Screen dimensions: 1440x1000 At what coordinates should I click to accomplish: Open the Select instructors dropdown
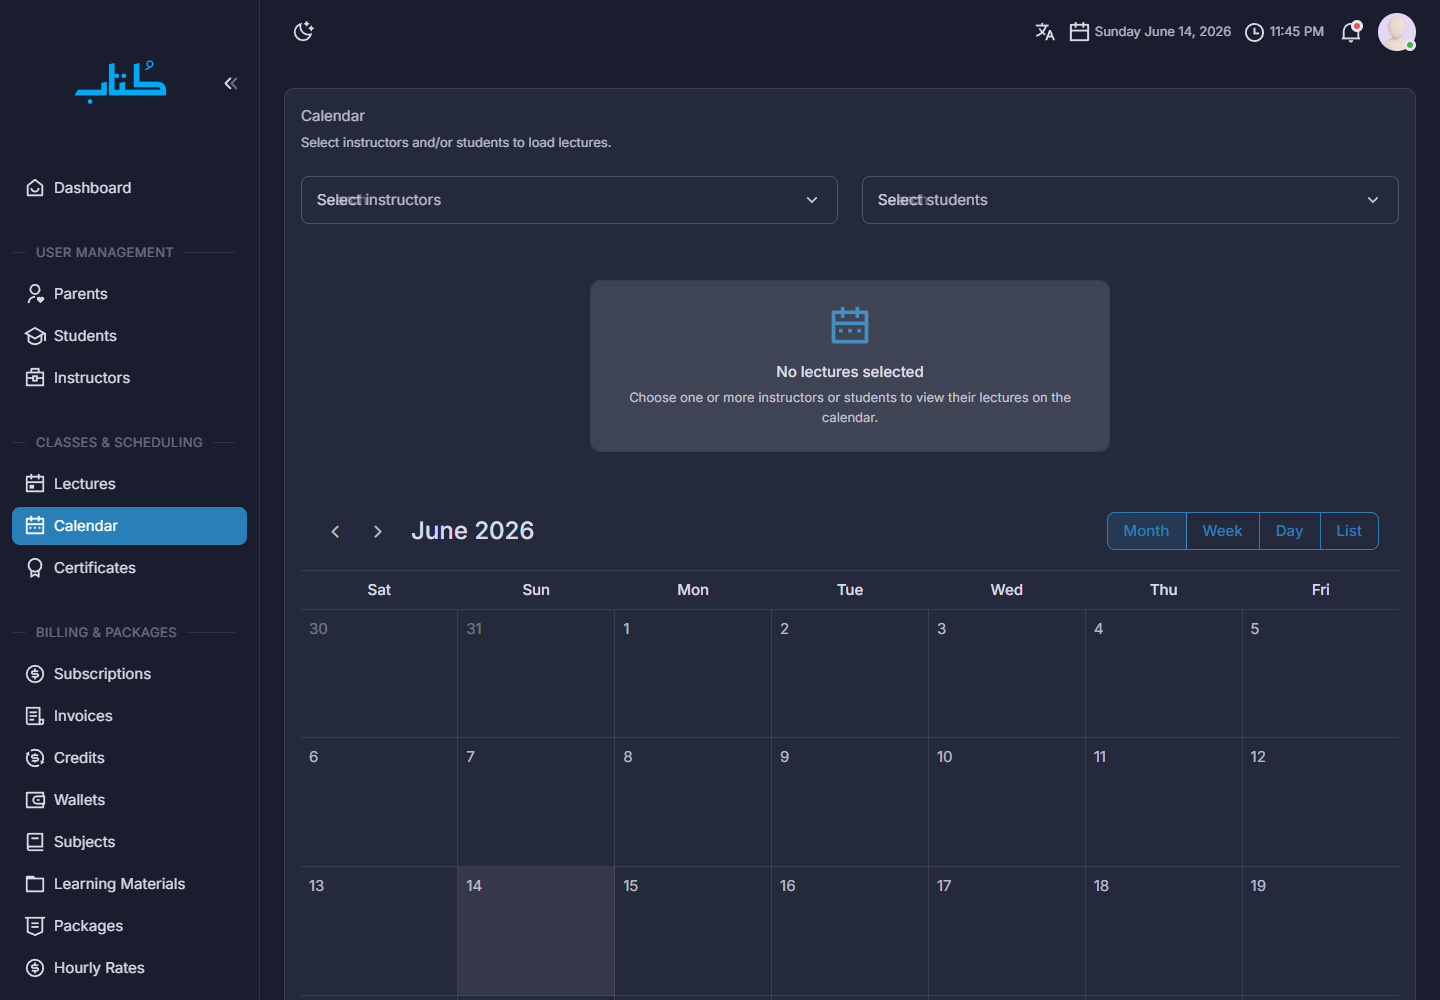(569, 200)
